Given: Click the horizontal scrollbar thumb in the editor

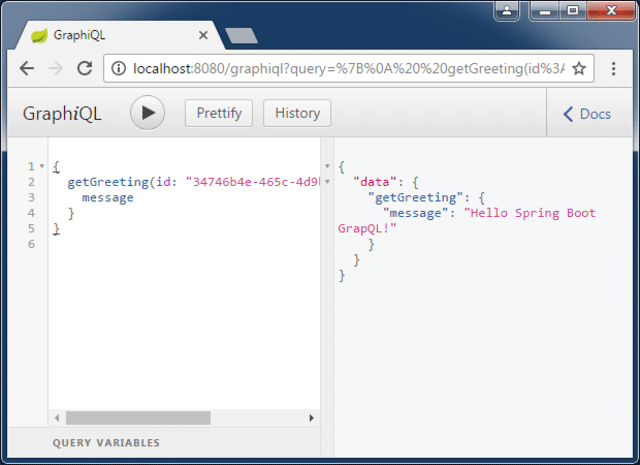Looking at the screenshot, I should [138, 418].
